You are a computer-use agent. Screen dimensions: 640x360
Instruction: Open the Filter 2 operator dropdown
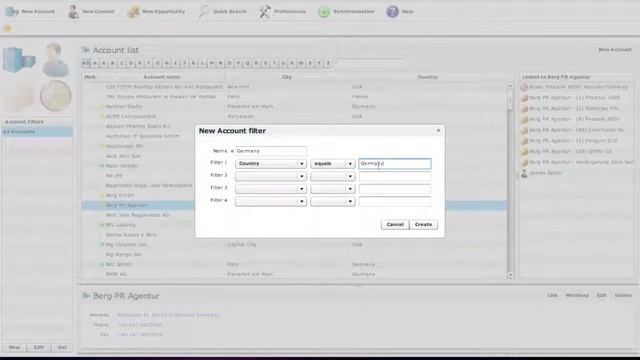333,176
